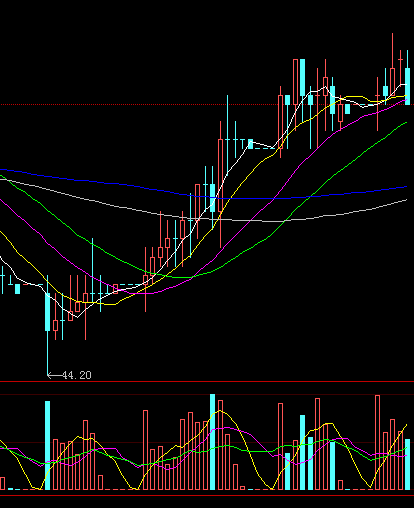The width and height of the screenshot is (414, 508).
Task: Click the tall cyan candle body at the chart top
Action: [302, 78]
